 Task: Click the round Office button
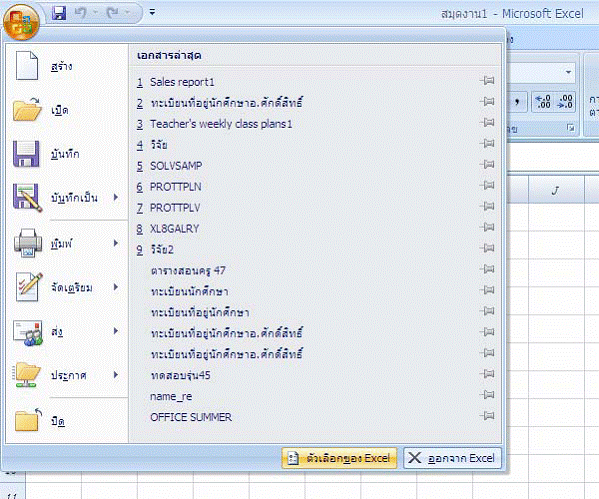point(21,22)
